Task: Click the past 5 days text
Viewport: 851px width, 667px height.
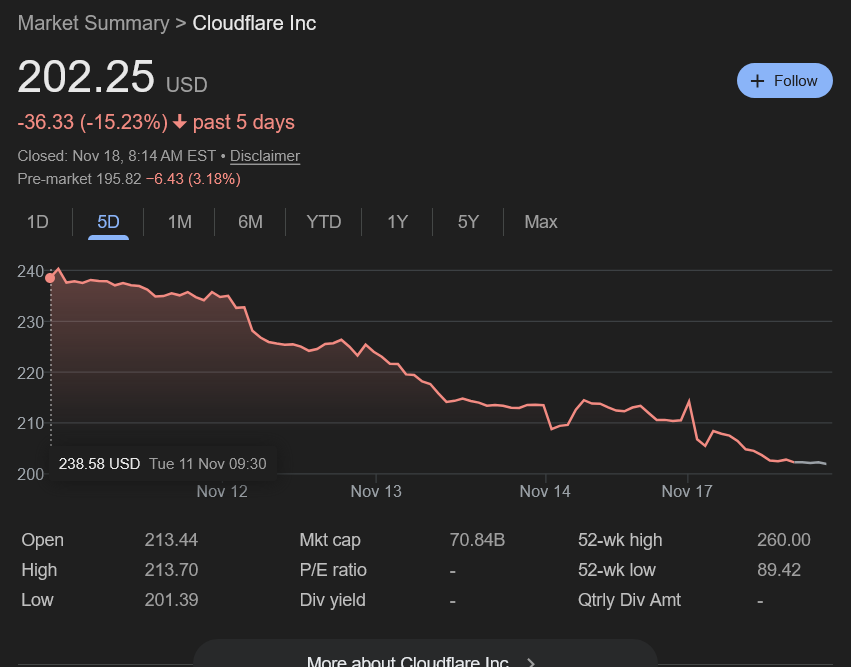Action: tap(244, 123)
